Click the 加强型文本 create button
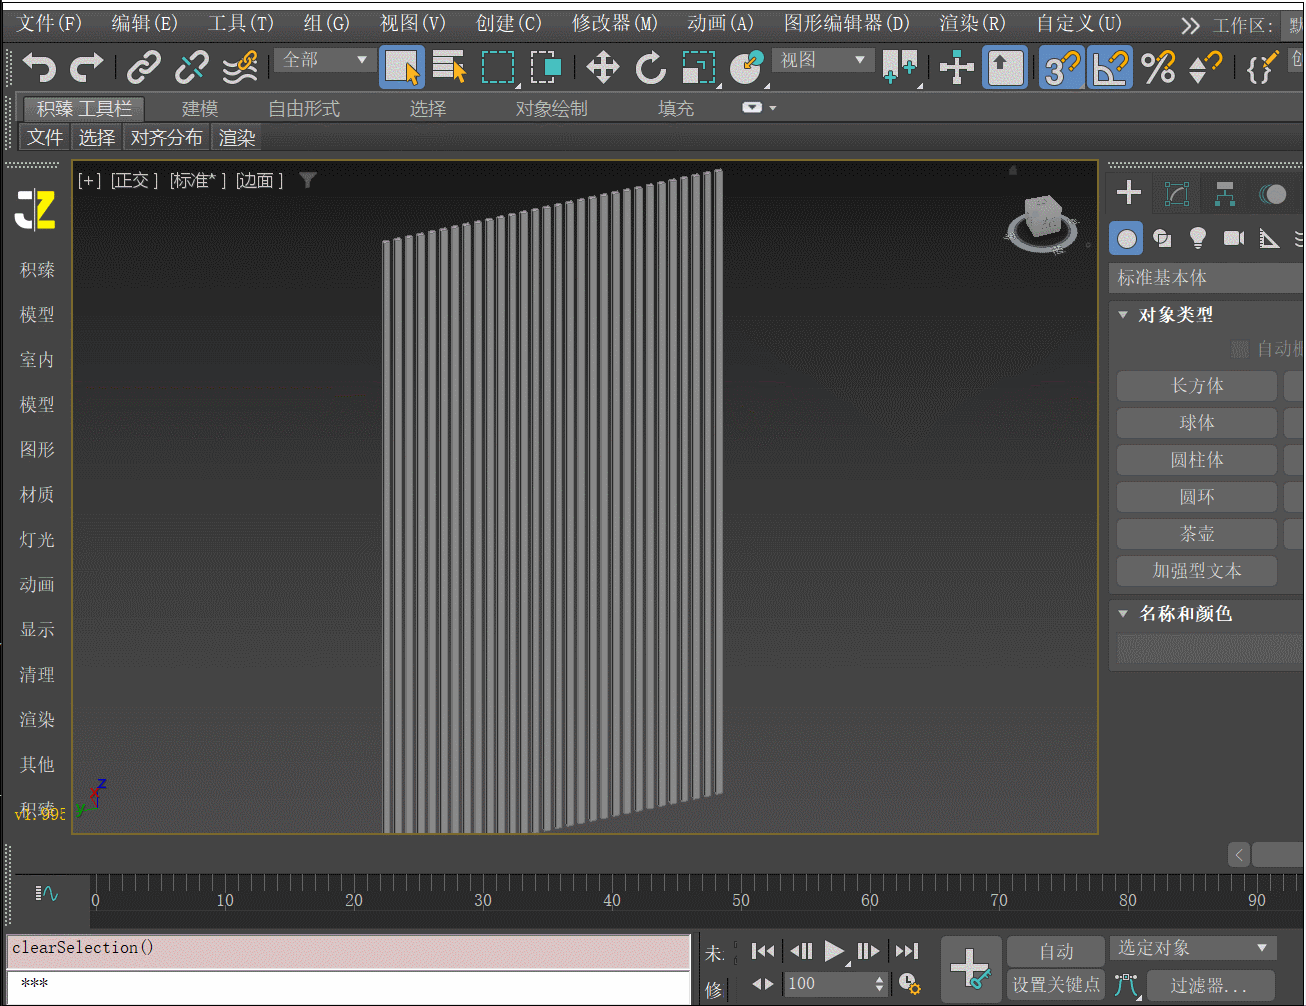The image size is (1306, 1006). [1197, 571]
